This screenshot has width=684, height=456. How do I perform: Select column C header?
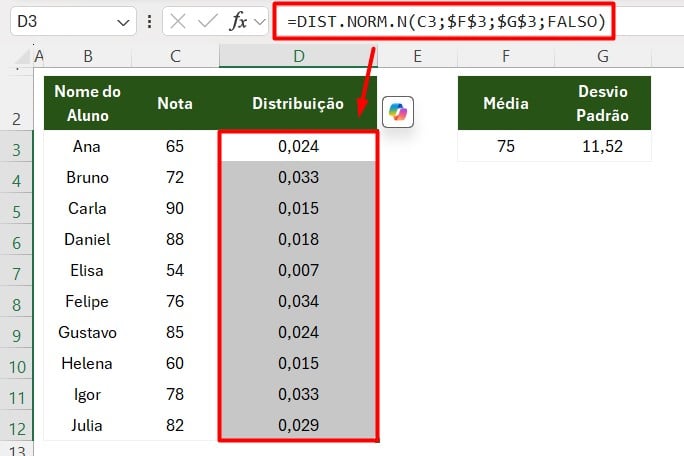(x=175, y=56)
